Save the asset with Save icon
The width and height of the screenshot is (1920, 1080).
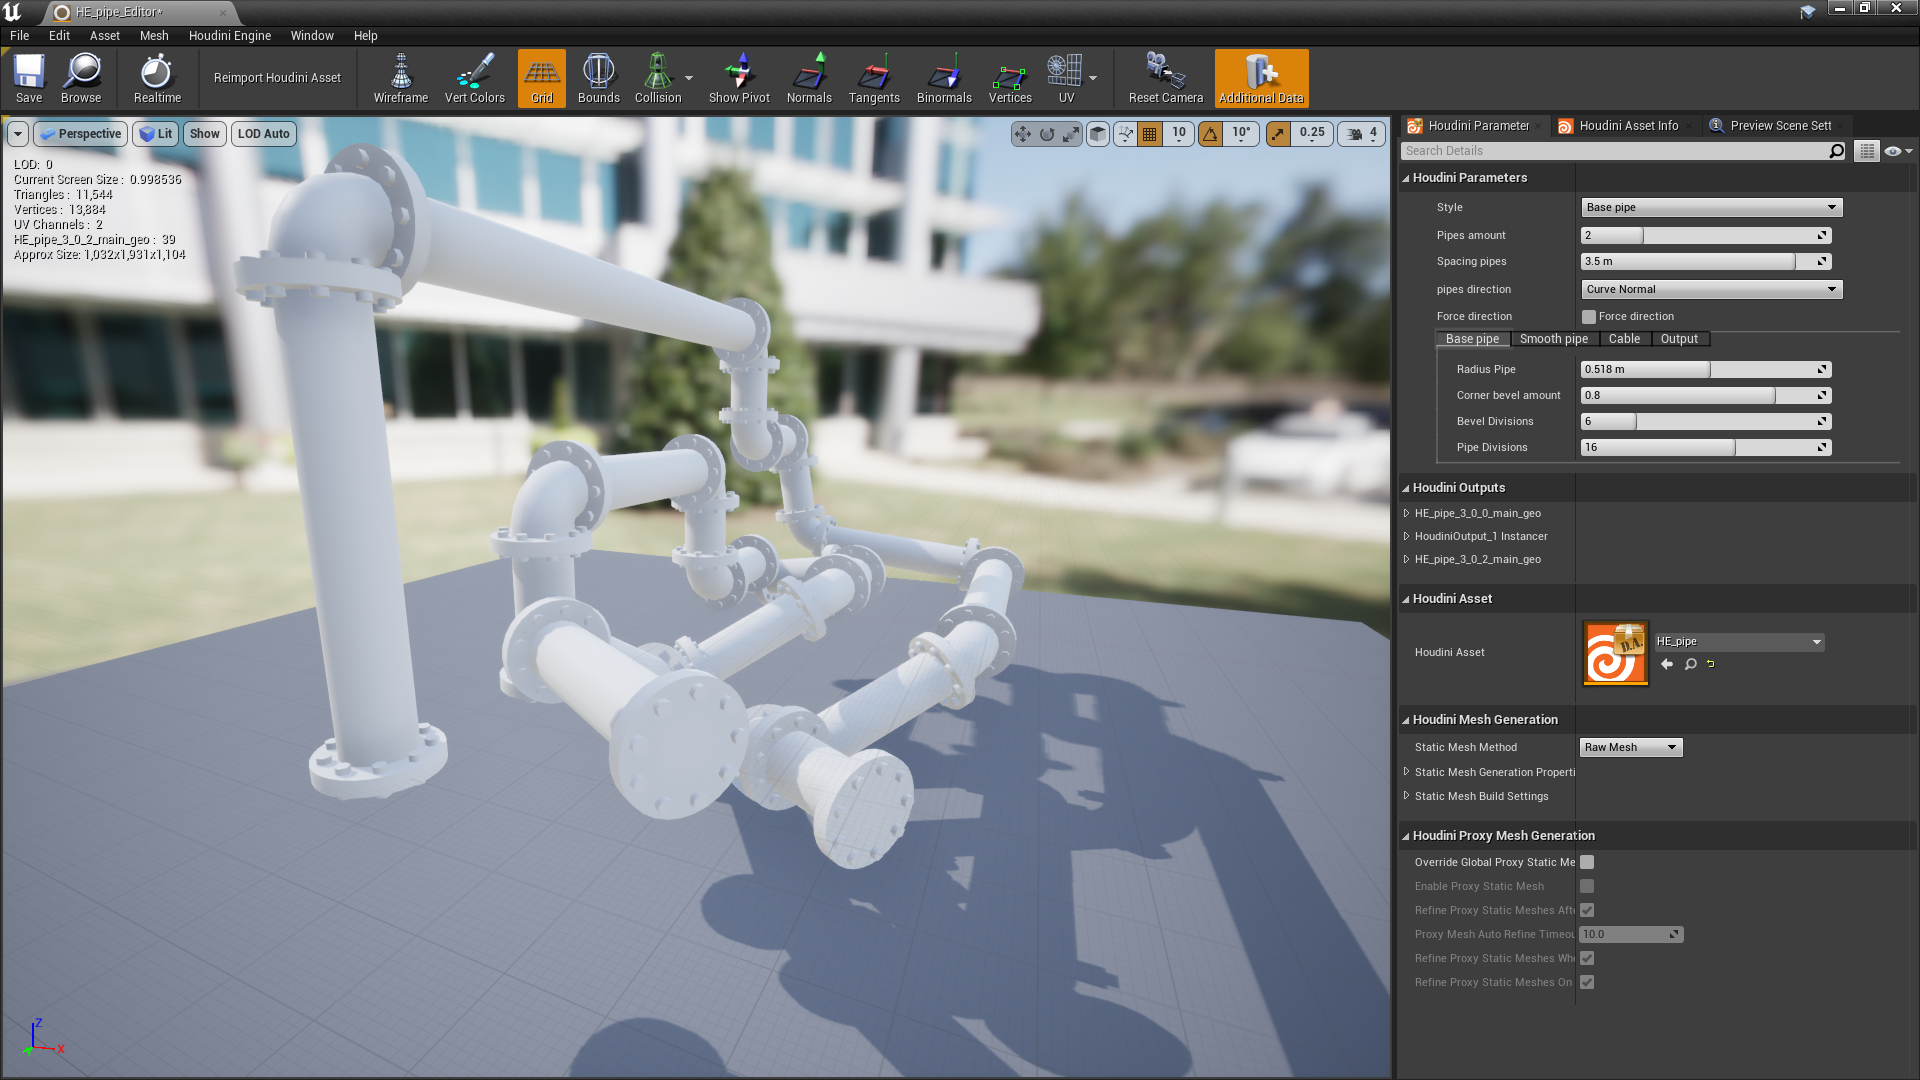29,78
